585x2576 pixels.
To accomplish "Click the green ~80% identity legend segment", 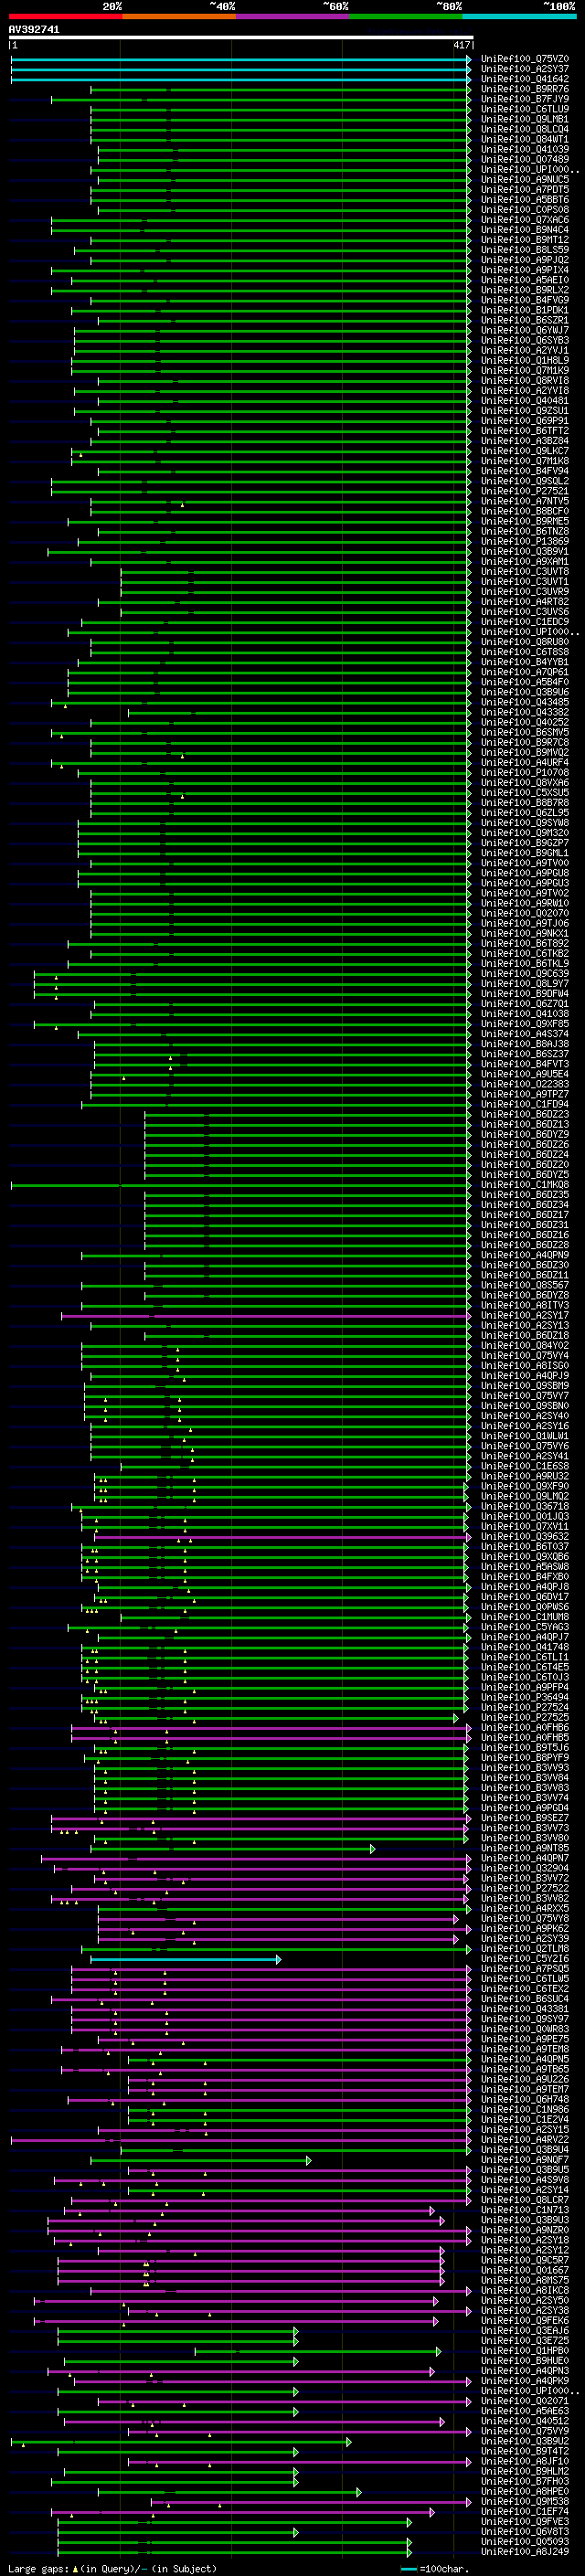I will (406, 16).
